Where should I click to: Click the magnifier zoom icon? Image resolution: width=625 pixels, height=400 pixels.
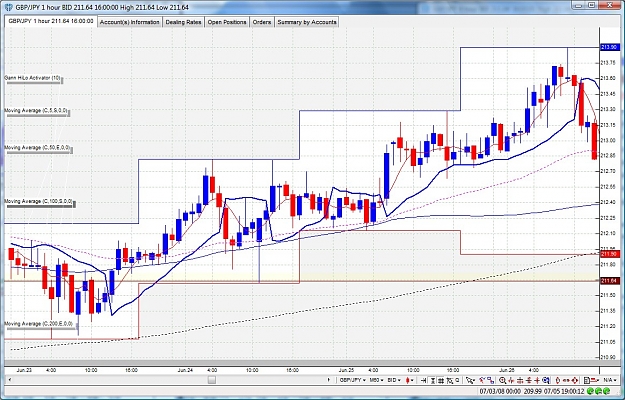pos(502,380)
